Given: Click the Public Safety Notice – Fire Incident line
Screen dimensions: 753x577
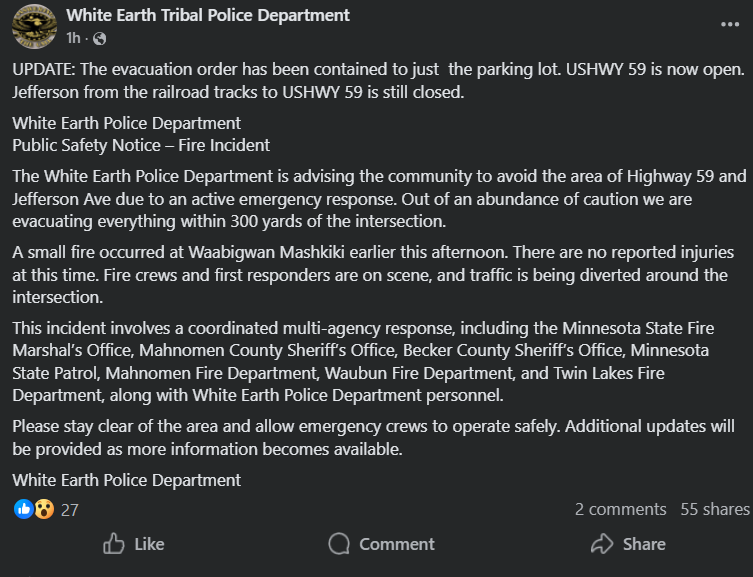Looking at the screenshot, I should [140, 145].
